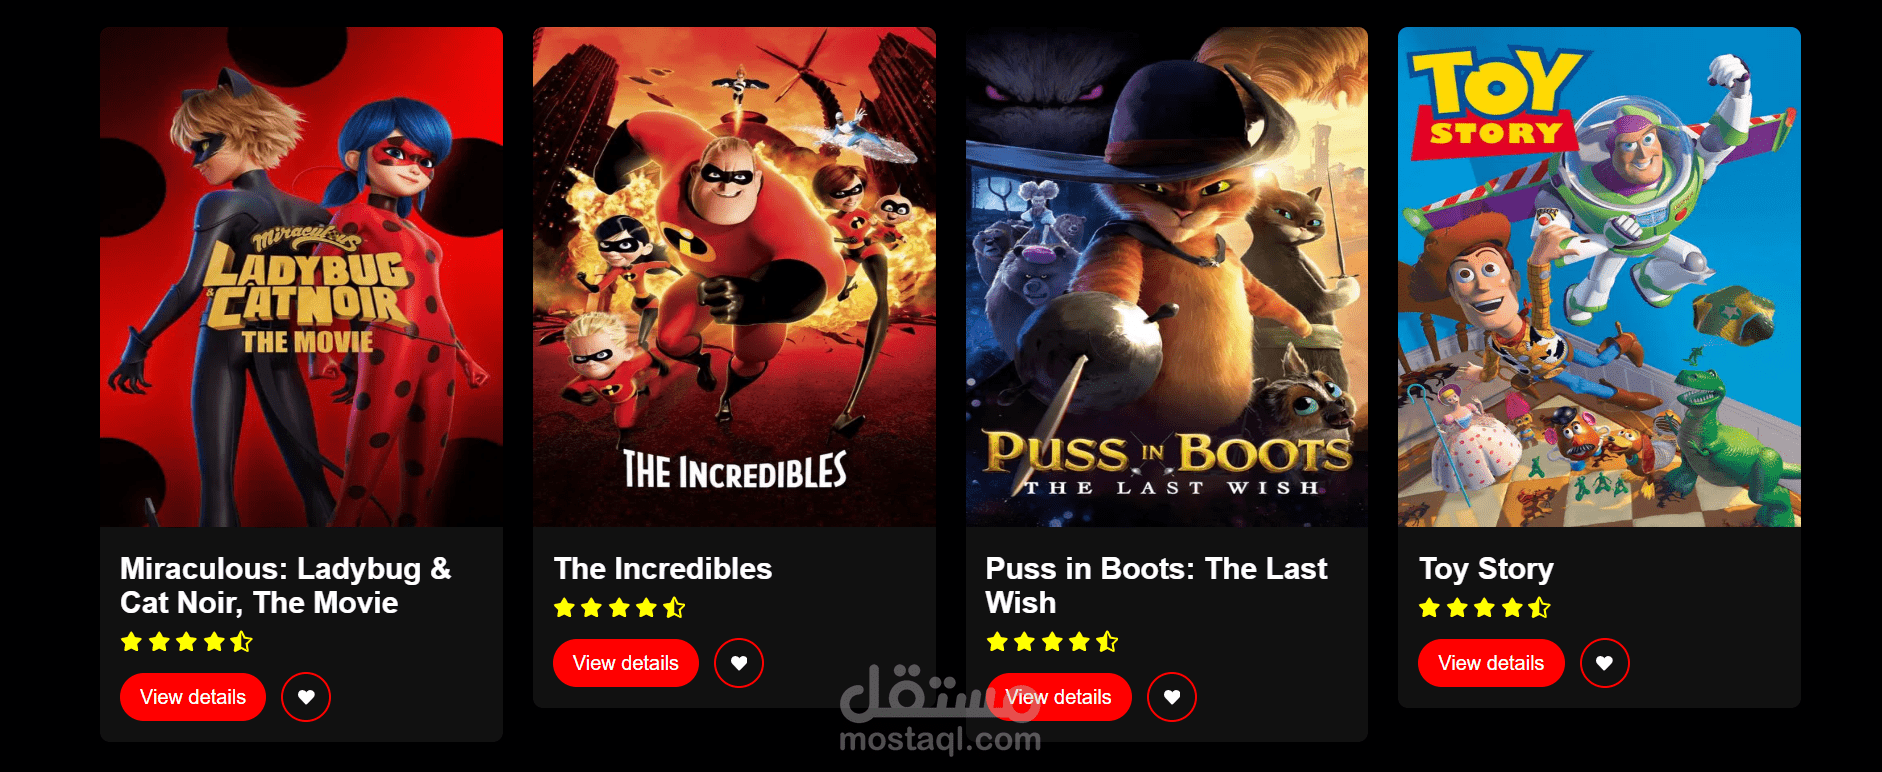The image size is (1882, 772).
Task: Select half star rating on Toy Story
Action: click(1539, 608)
